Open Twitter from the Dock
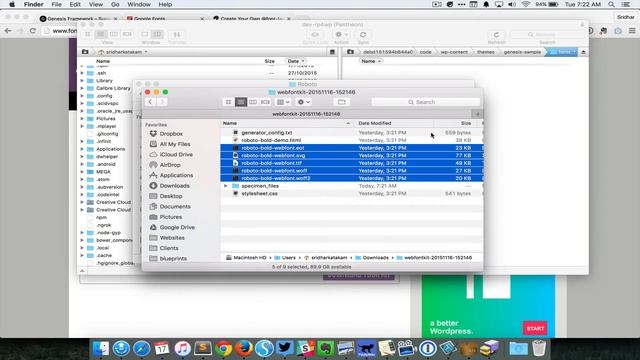This screenshot has height=360, width=640. pyautogui.click(x=284, y=348)
